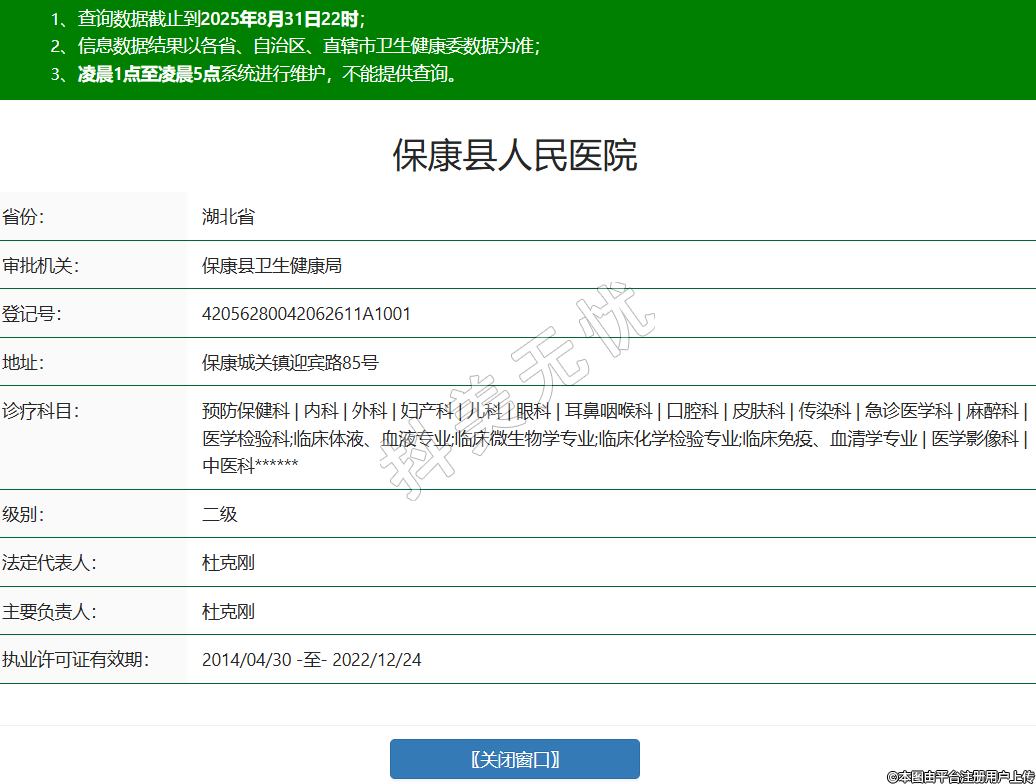The height and width of the screenshot is (784, 1036).
Task: Click the address 保康城关镇迎宾路85号
Action: click(x=290, y=363)
